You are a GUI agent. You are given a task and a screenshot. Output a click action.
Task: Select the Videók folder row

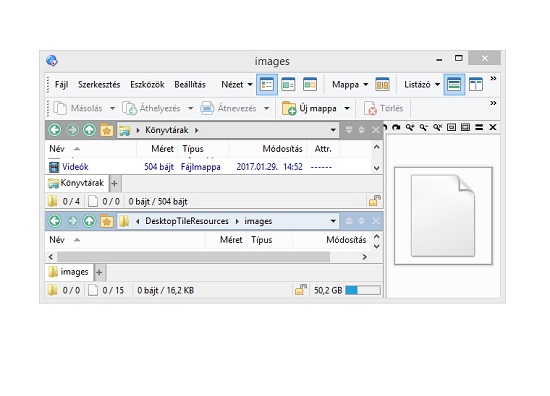[208, 167]
